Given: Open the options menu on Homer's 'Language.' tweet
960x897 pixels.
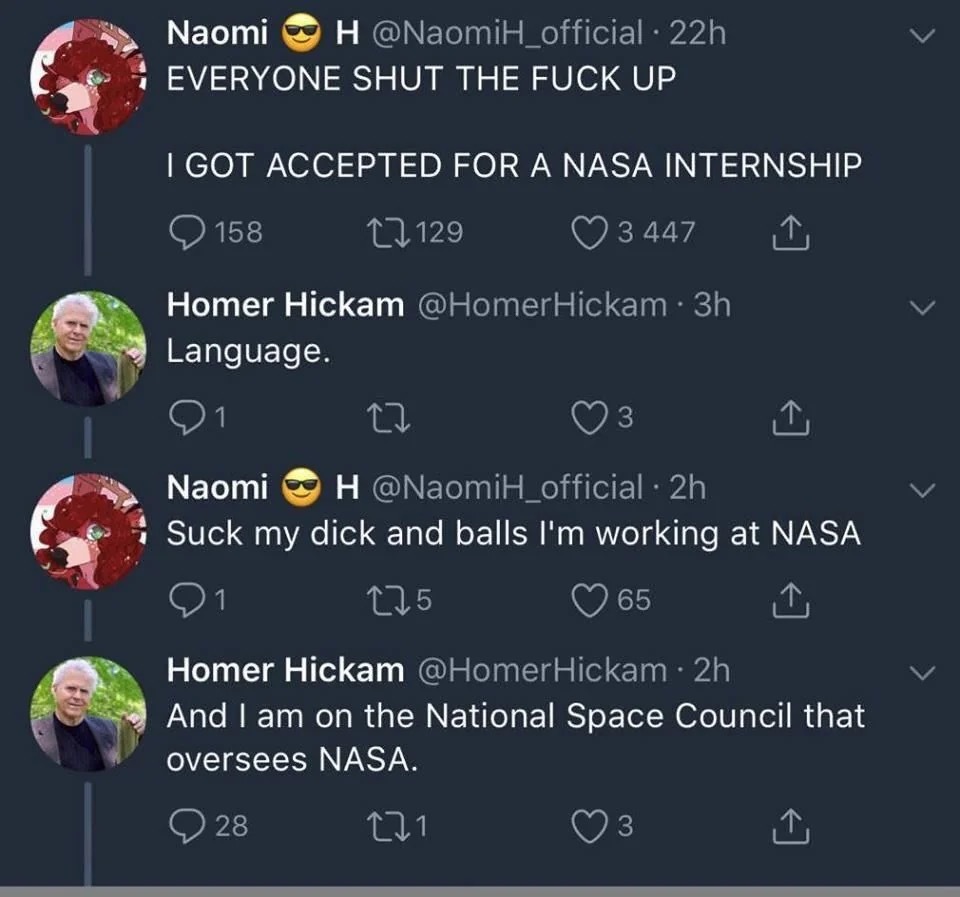Looking at the screenshot, I should tap(920, 309).
